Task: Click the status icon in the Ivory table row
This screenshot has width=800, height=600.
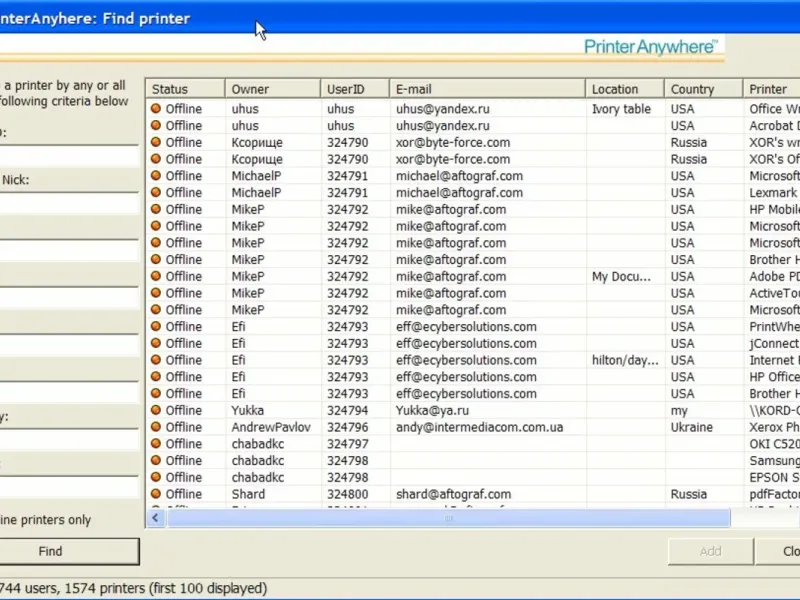Action: tap(156, 109)
